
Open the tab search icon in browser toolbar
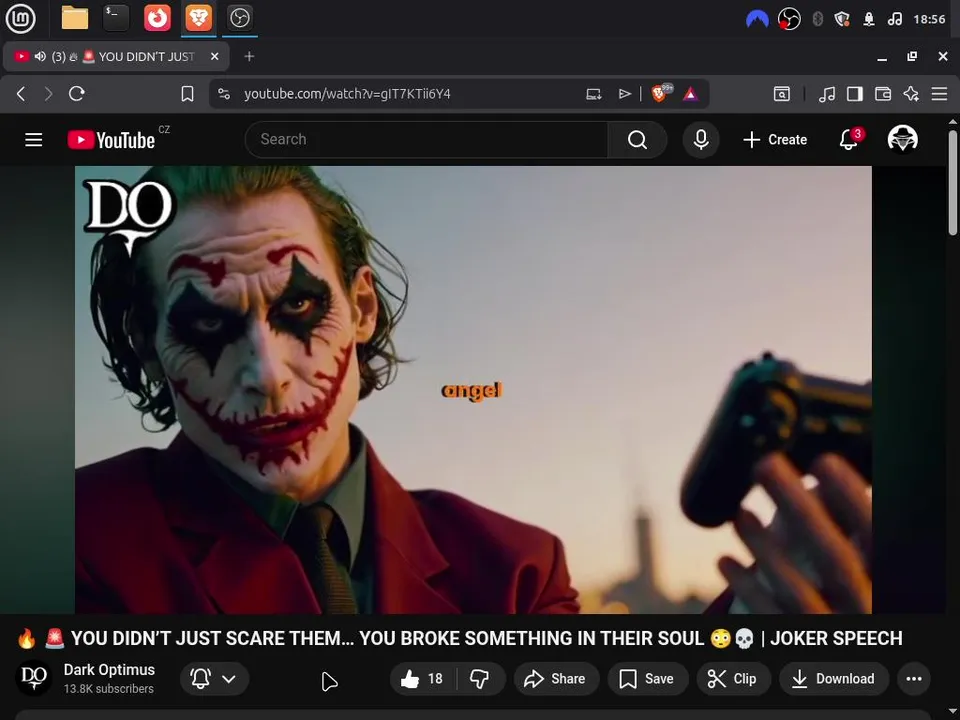[x=782, y=94]
